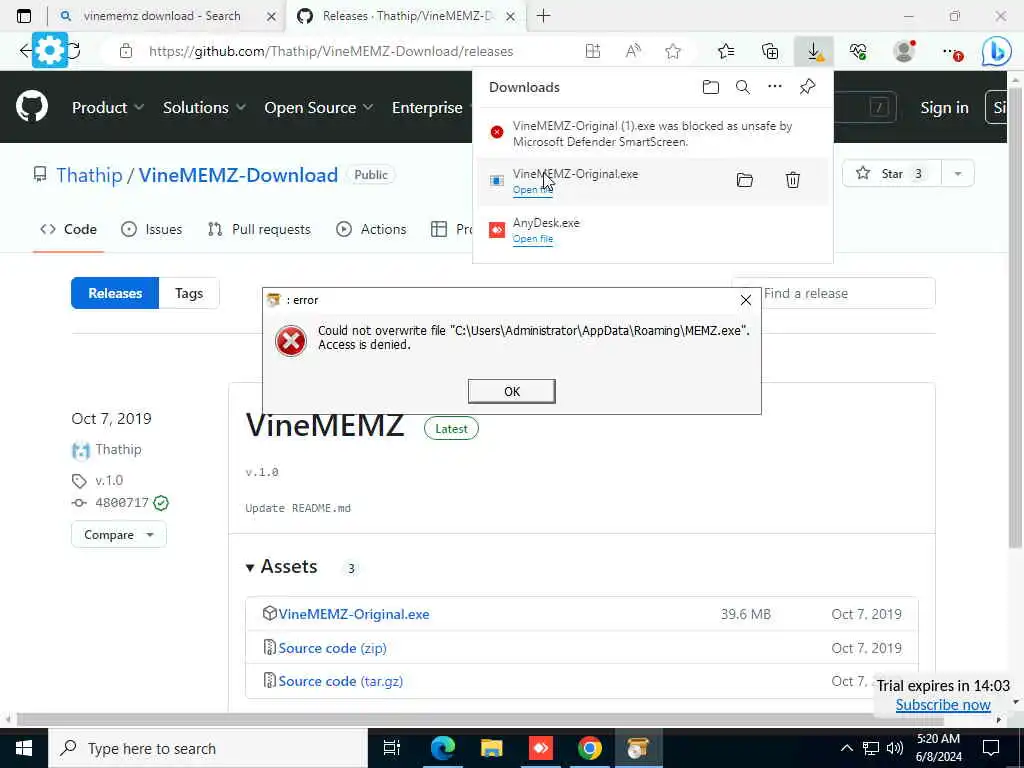Open the split screen icon in address bar

click(592, 52)
